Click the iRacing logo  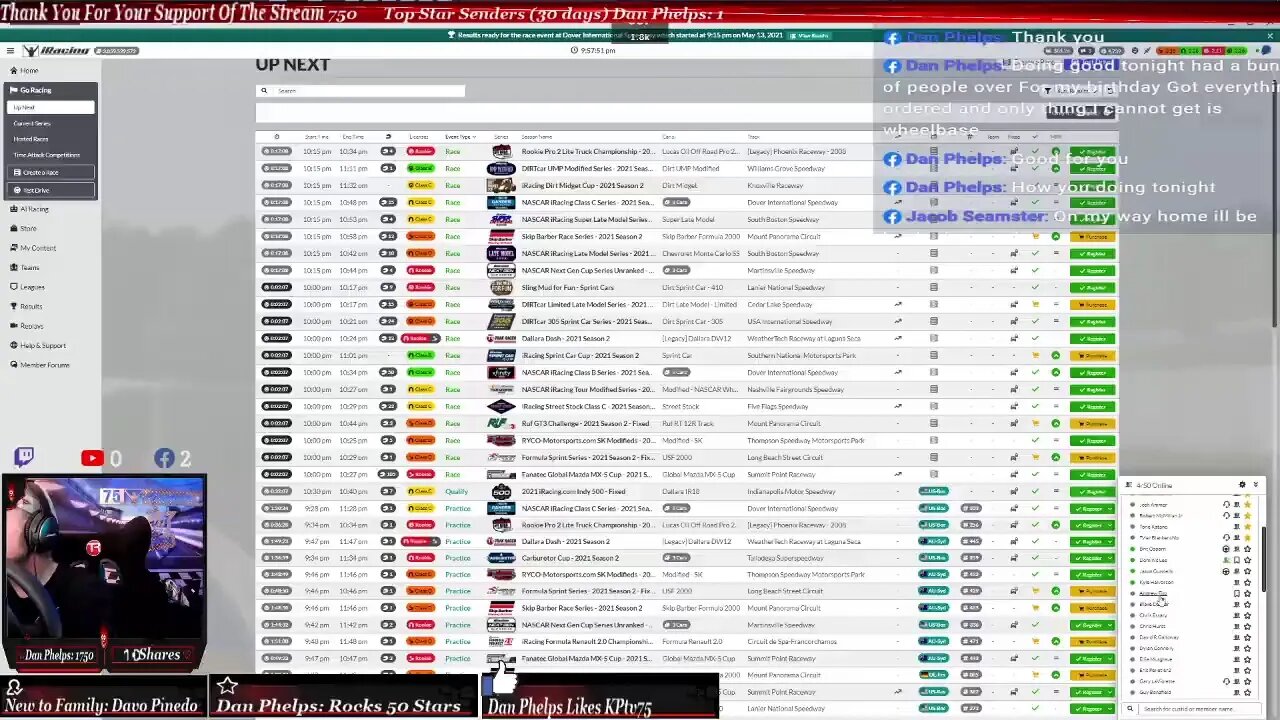coord(56,50)
